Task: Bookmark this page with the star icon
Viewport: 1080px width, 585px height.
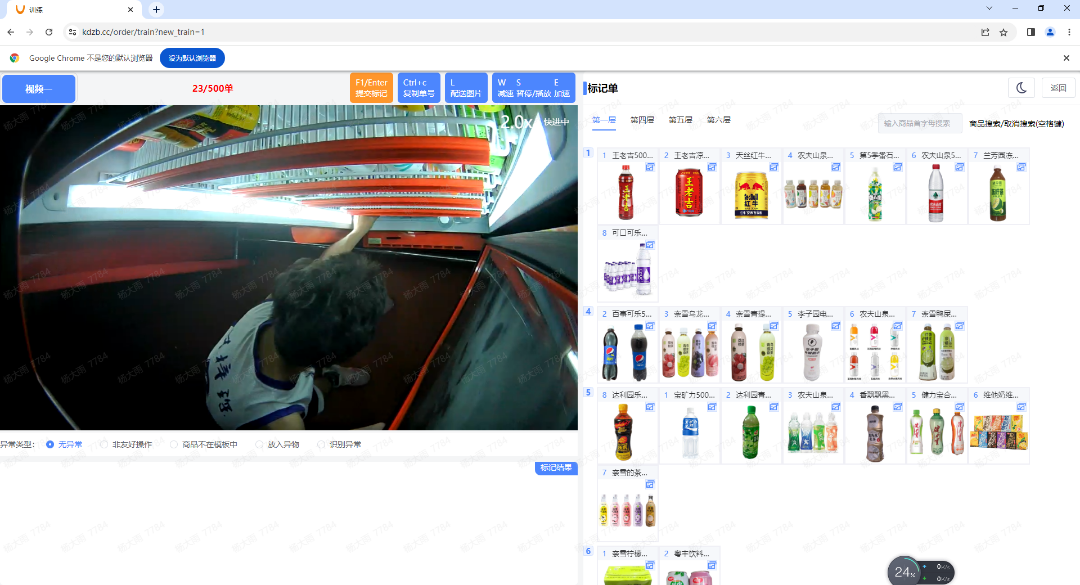Action: [1003, 32]
